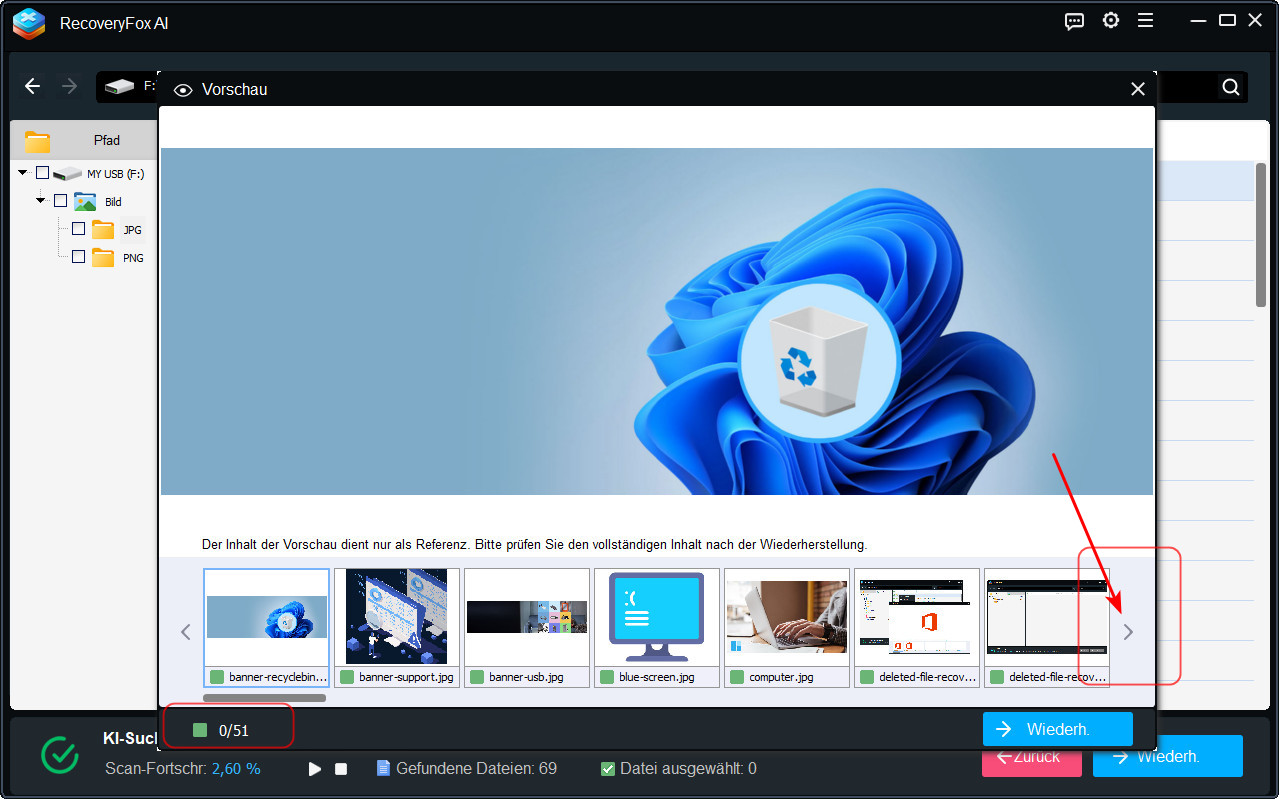
Task: Preview the banner-recyclebin thumbnail image
Action: tap(267, 617)
